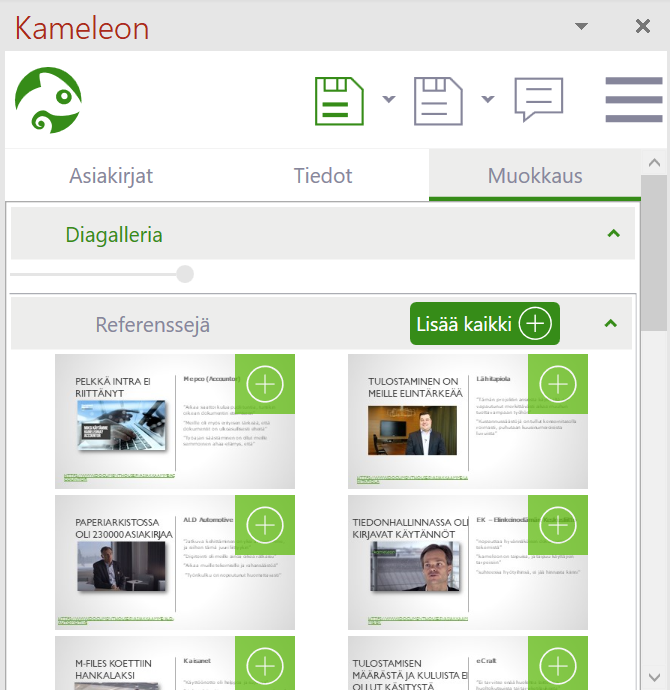The height and width of the screenshot is (690, 670).
Task: Click the Lisää kaikki button
Action: tap(484, 324)
